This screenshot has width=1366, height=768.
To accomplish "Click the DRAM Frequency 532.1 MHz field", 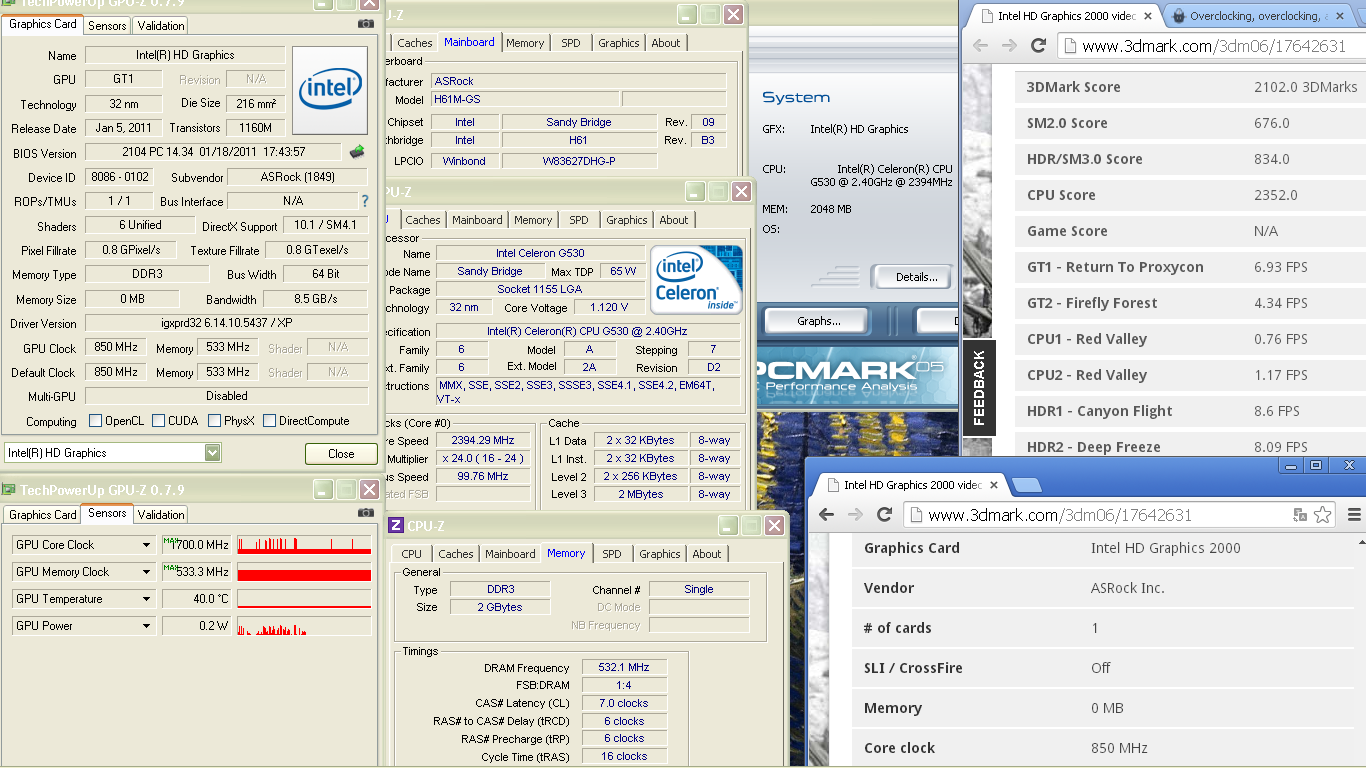I will pyautogui.click(x=622, y=668).
